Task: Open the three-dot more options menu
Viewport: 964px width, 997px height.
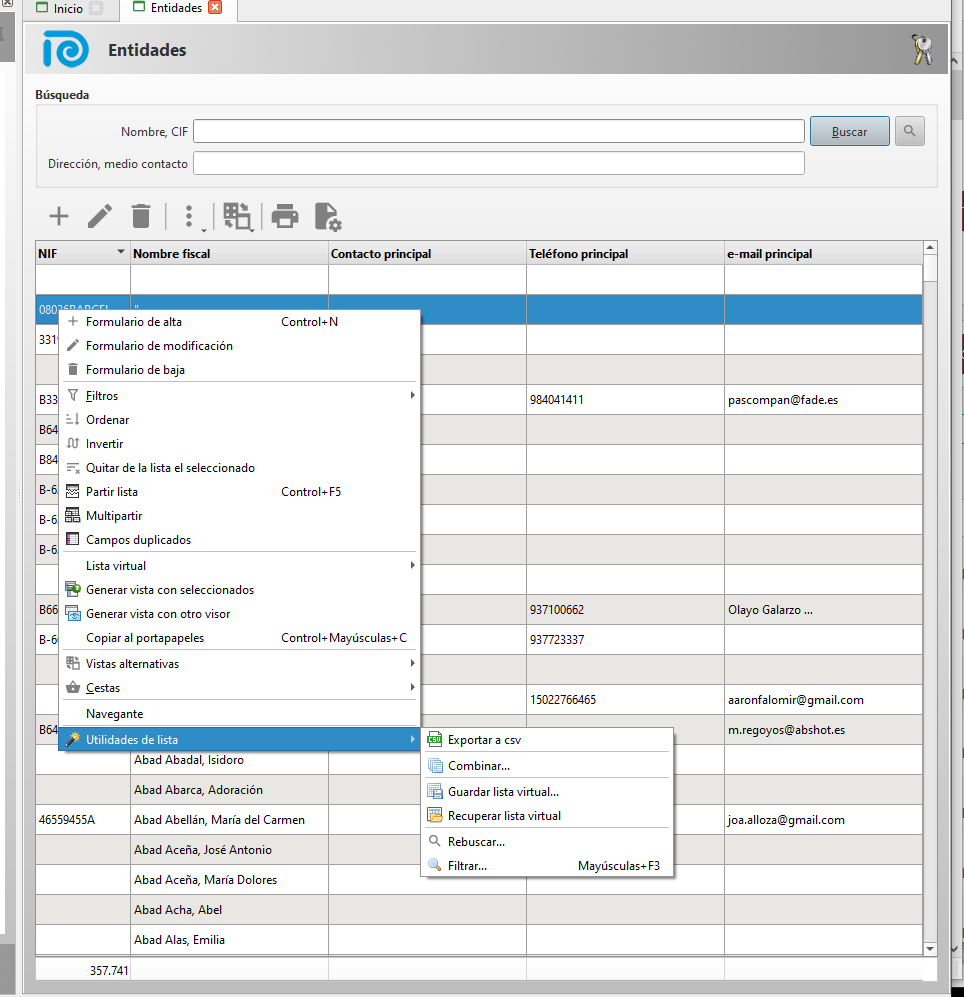Action: pyautogui.click(x=189, y=216)
